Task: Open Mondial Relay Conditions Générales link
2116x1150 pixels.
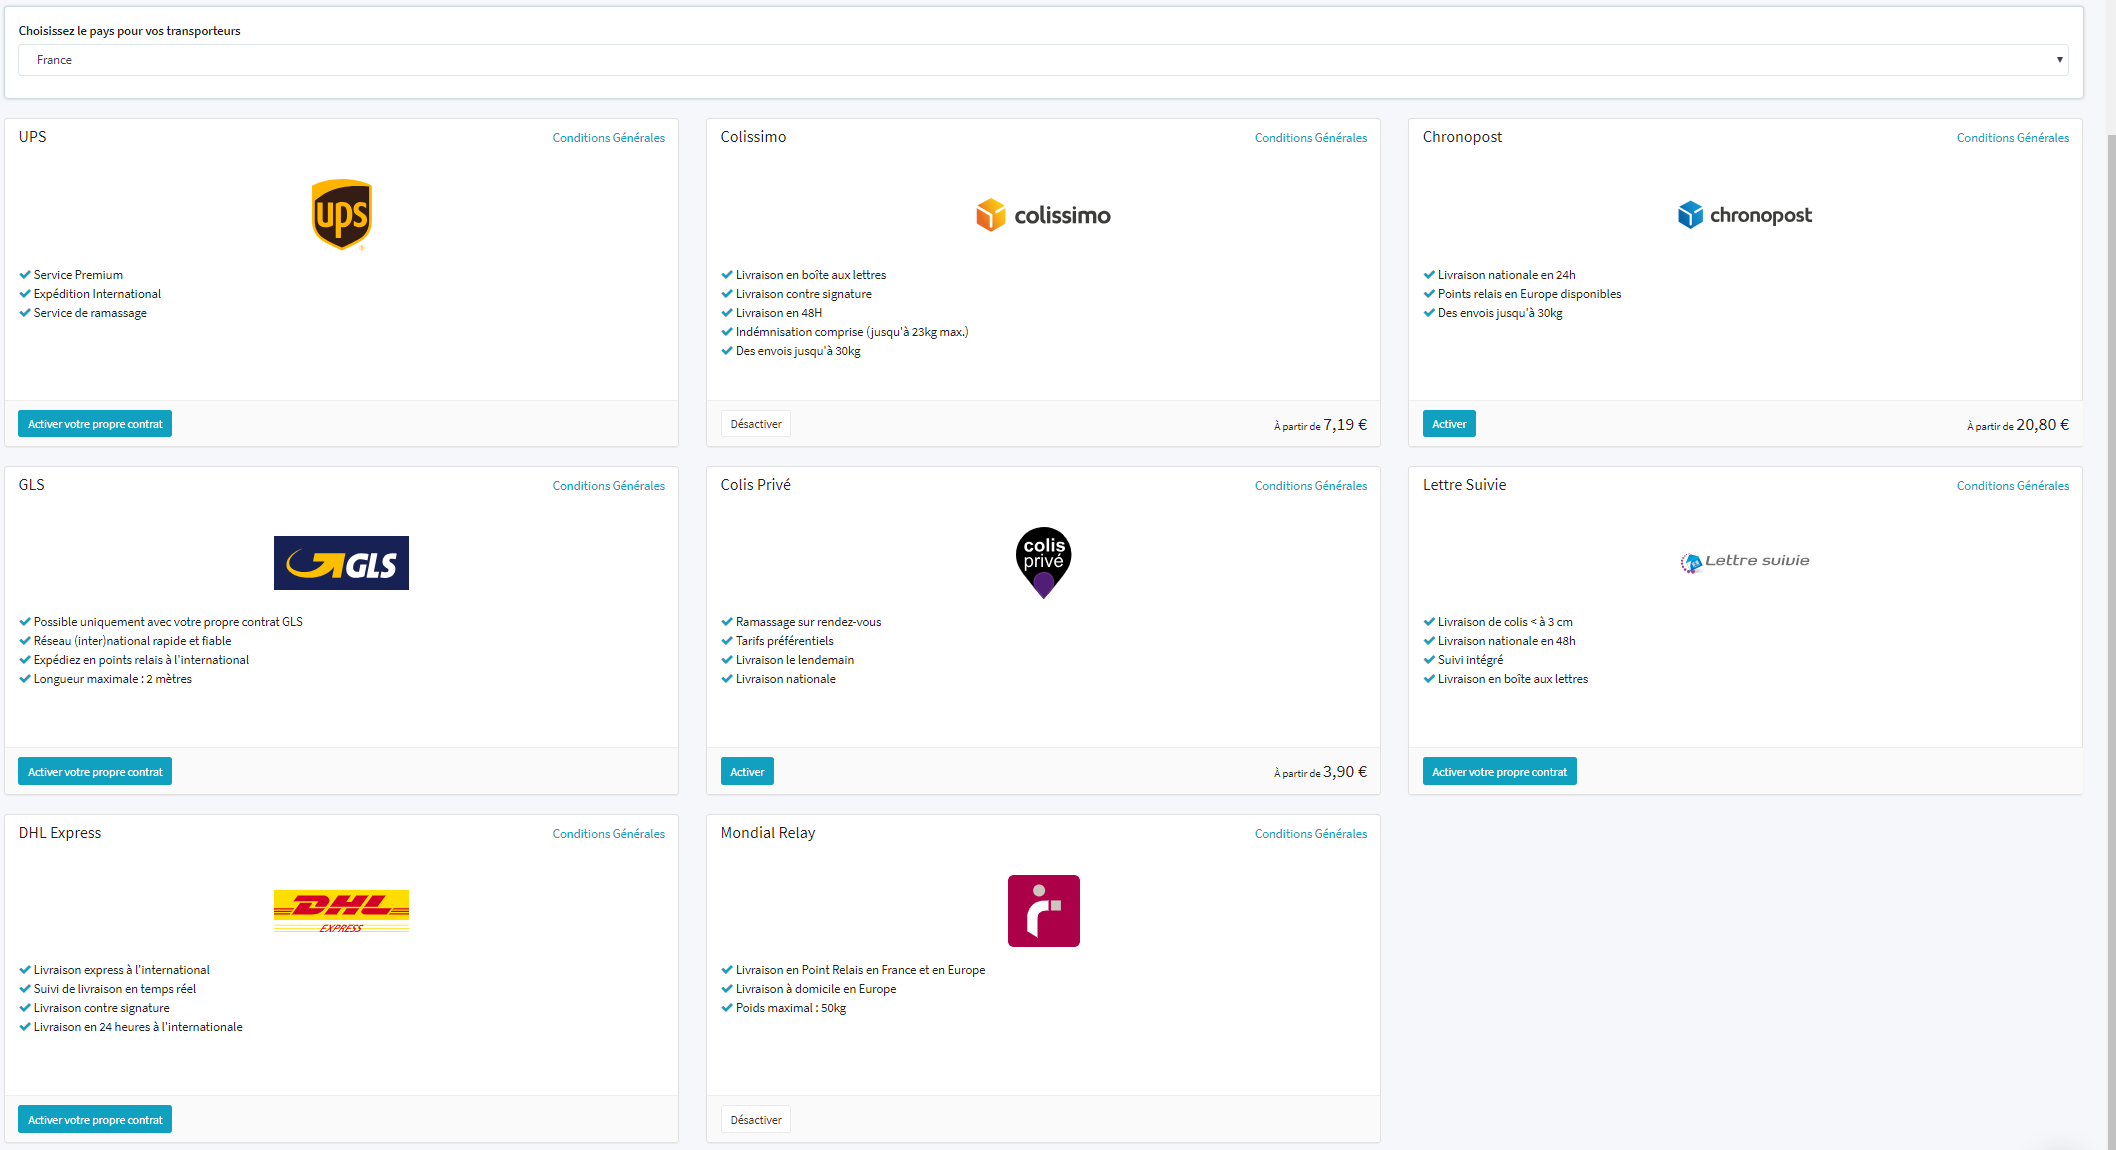Action: 1311,834
